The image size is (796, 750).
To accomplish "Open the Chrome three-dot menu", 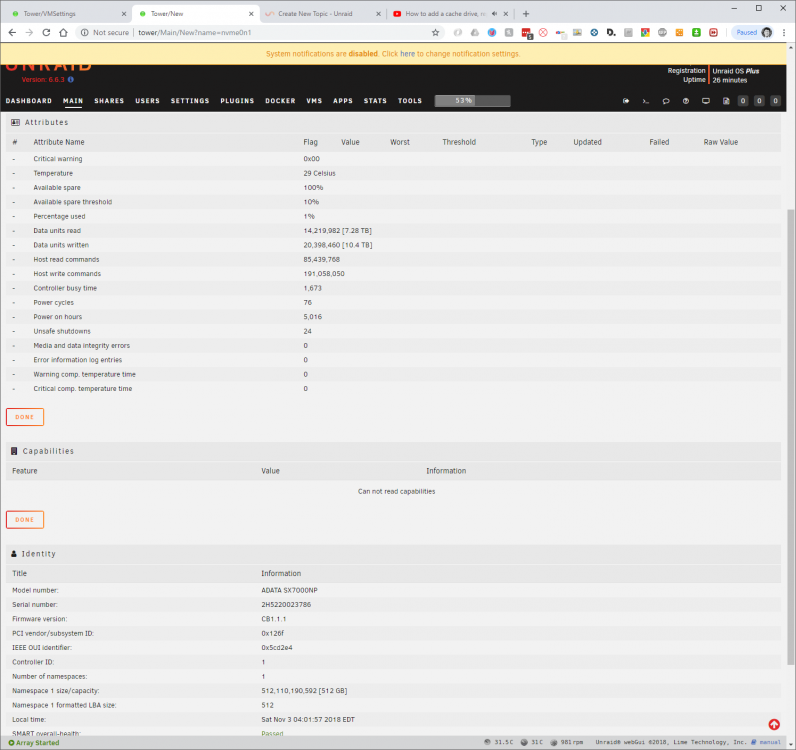I will coord(784,32).
